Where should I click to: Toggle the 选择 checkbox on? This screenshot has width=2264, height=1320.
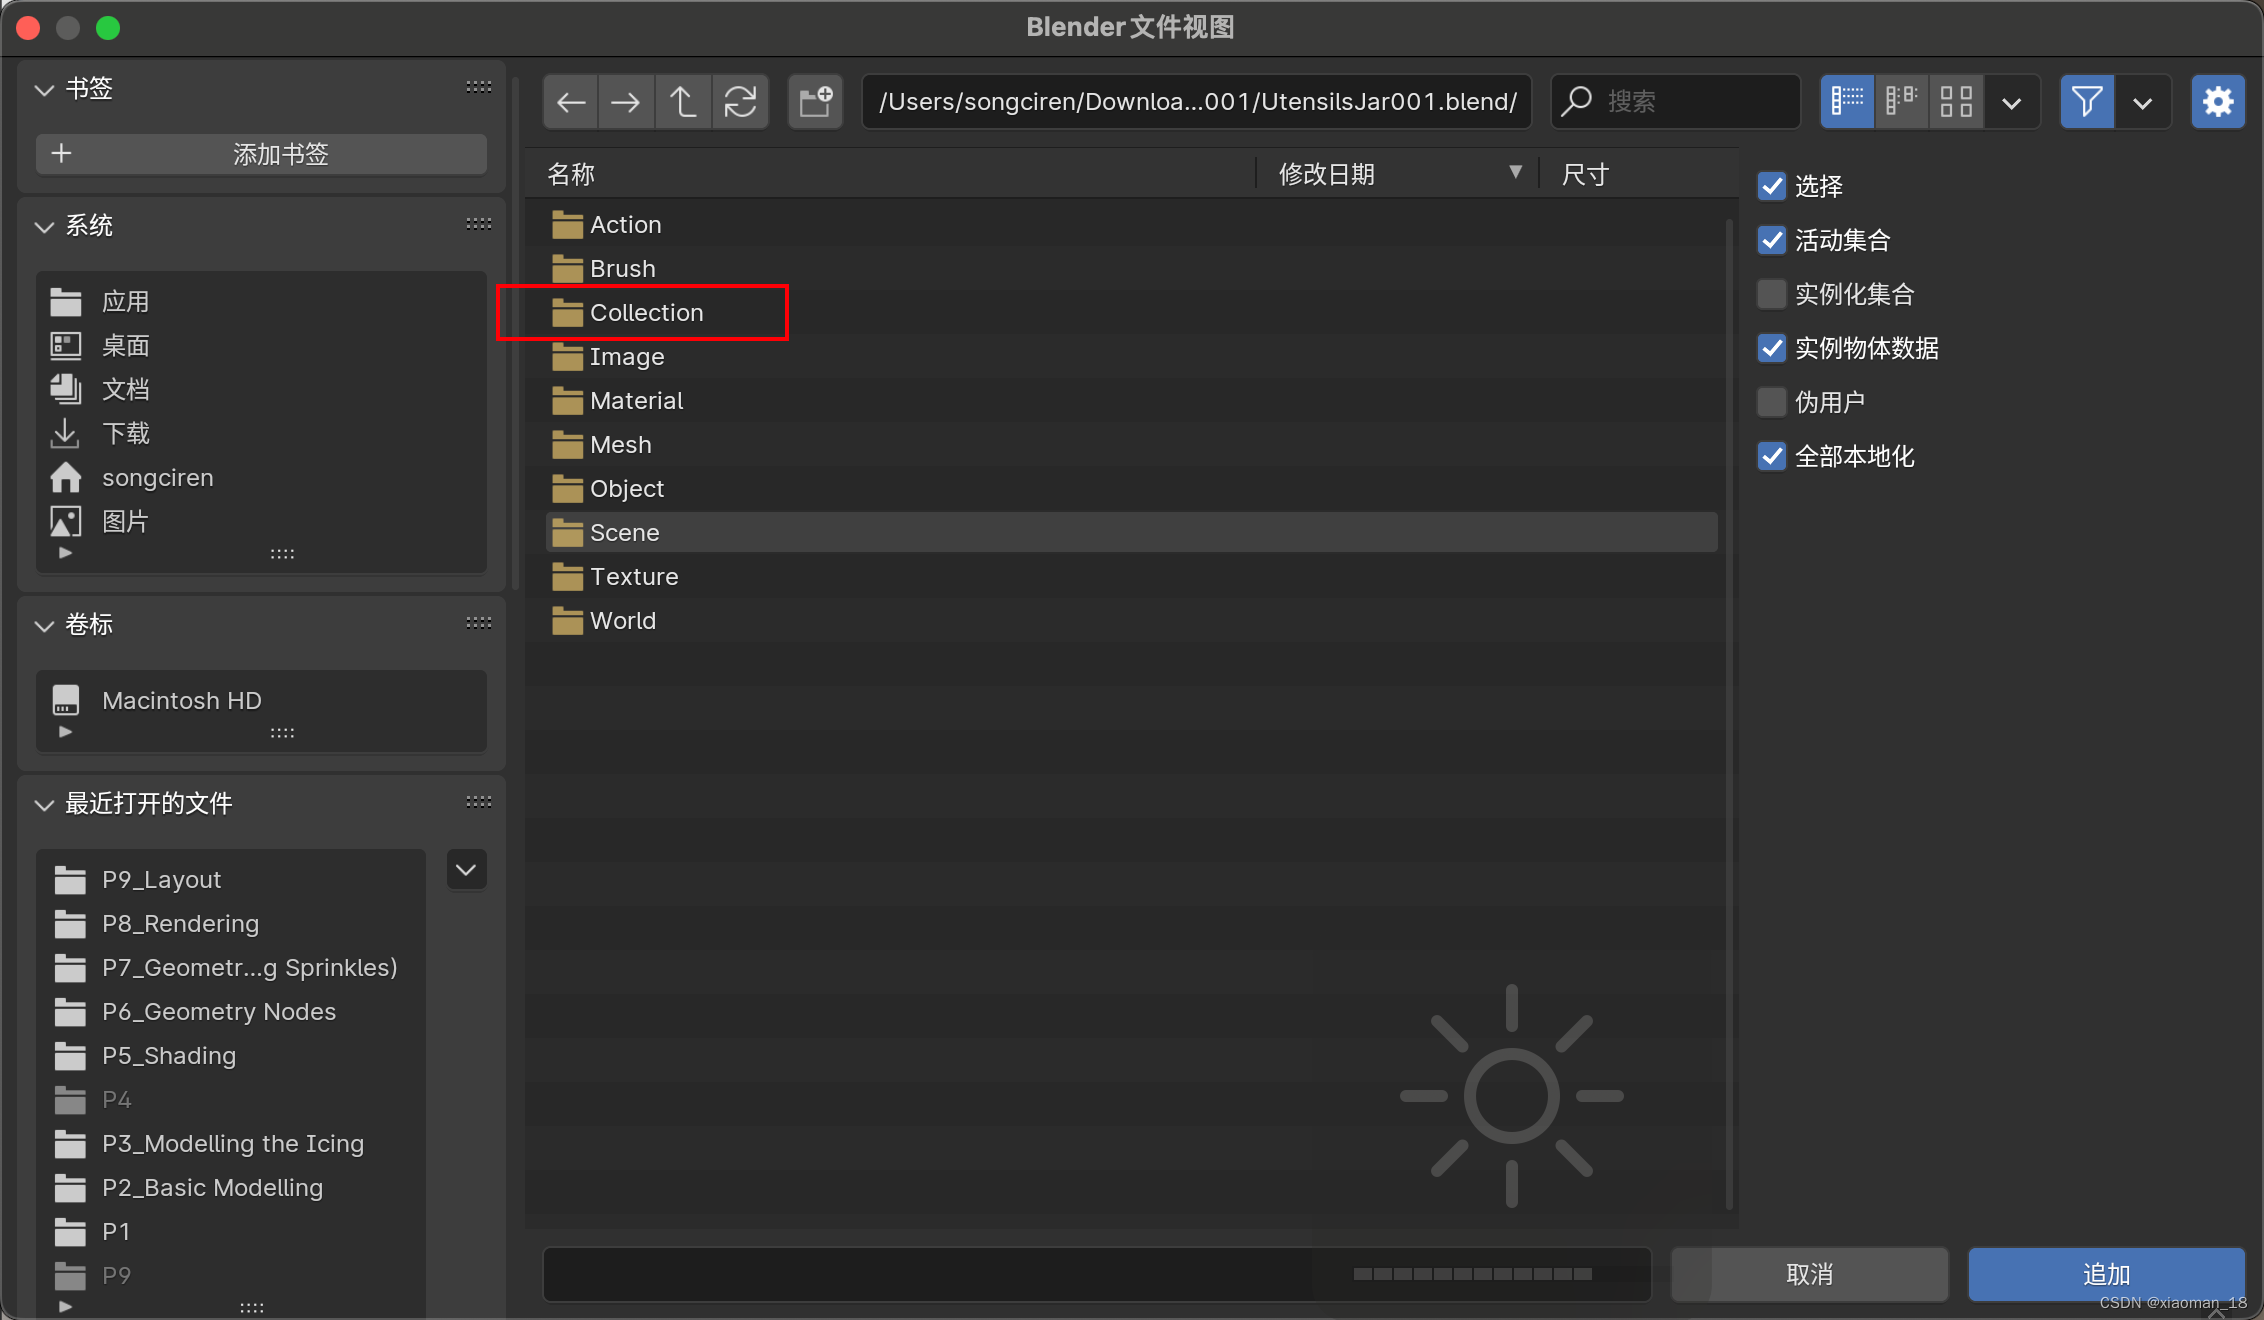[1771, 184]
